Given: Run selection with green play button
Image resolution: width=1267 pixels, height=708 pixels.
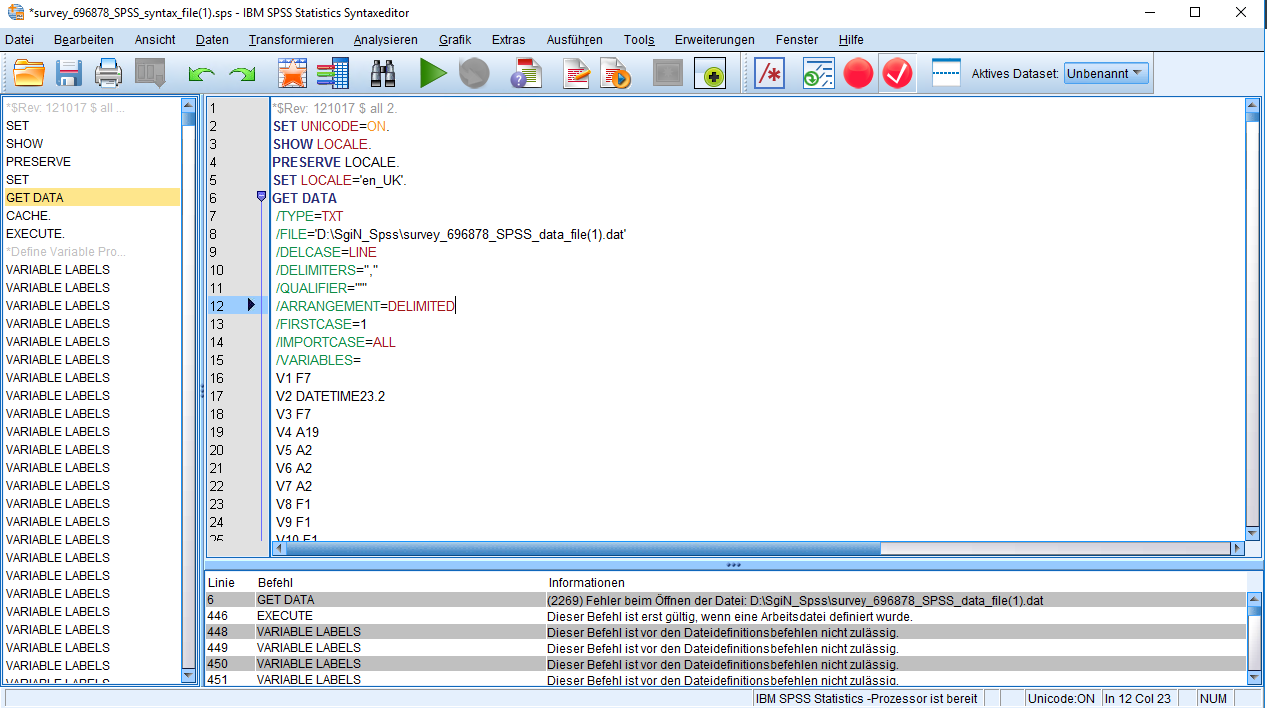Looking at the screenshot, I should (x=433, y=74).
